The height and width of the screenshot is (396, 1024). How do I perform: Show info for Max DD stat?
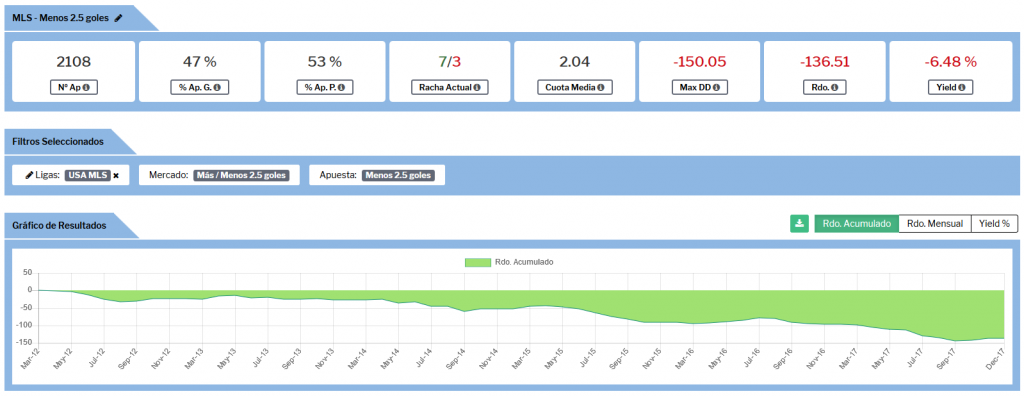coord(716,88)
